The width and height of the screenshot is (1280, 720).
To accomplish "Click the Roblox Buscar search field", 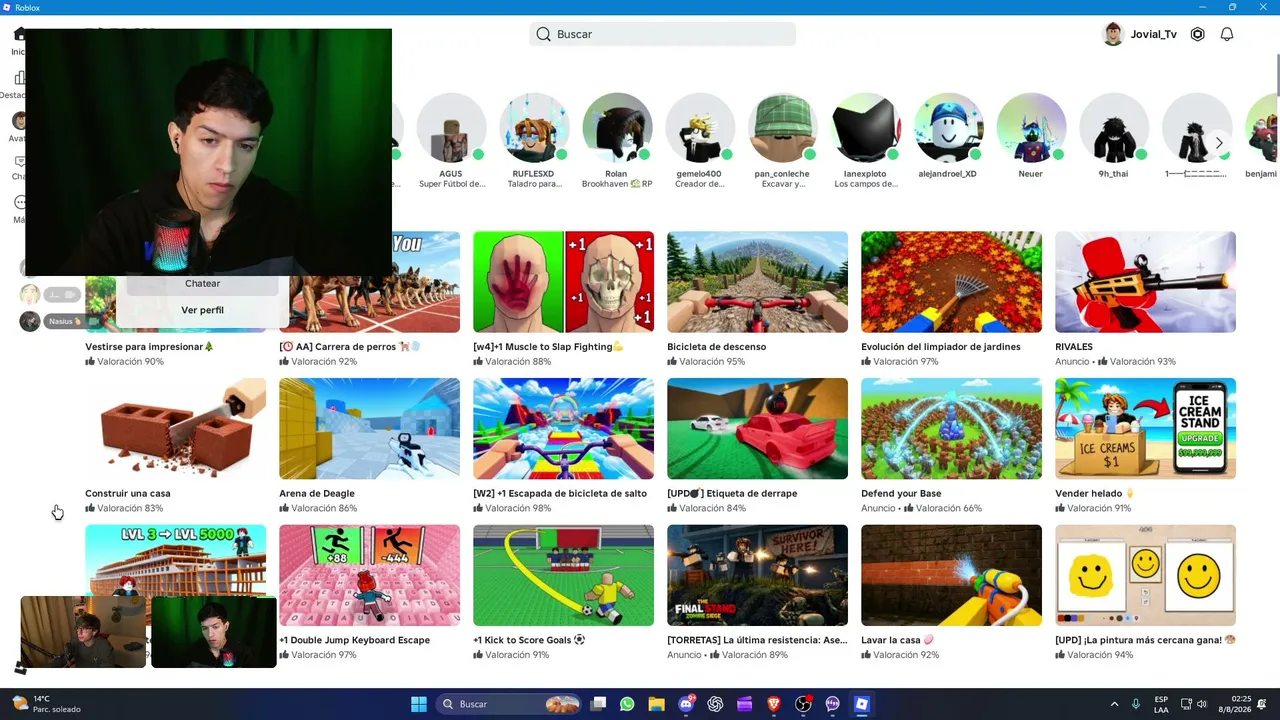I will click(x=662, y=34).
